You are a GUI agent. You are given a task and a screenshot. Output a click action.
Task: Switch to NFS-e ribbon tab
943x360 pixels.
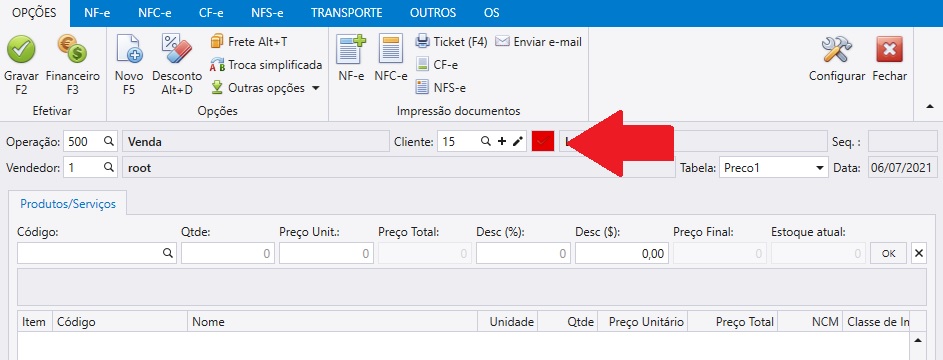[267, 13]
